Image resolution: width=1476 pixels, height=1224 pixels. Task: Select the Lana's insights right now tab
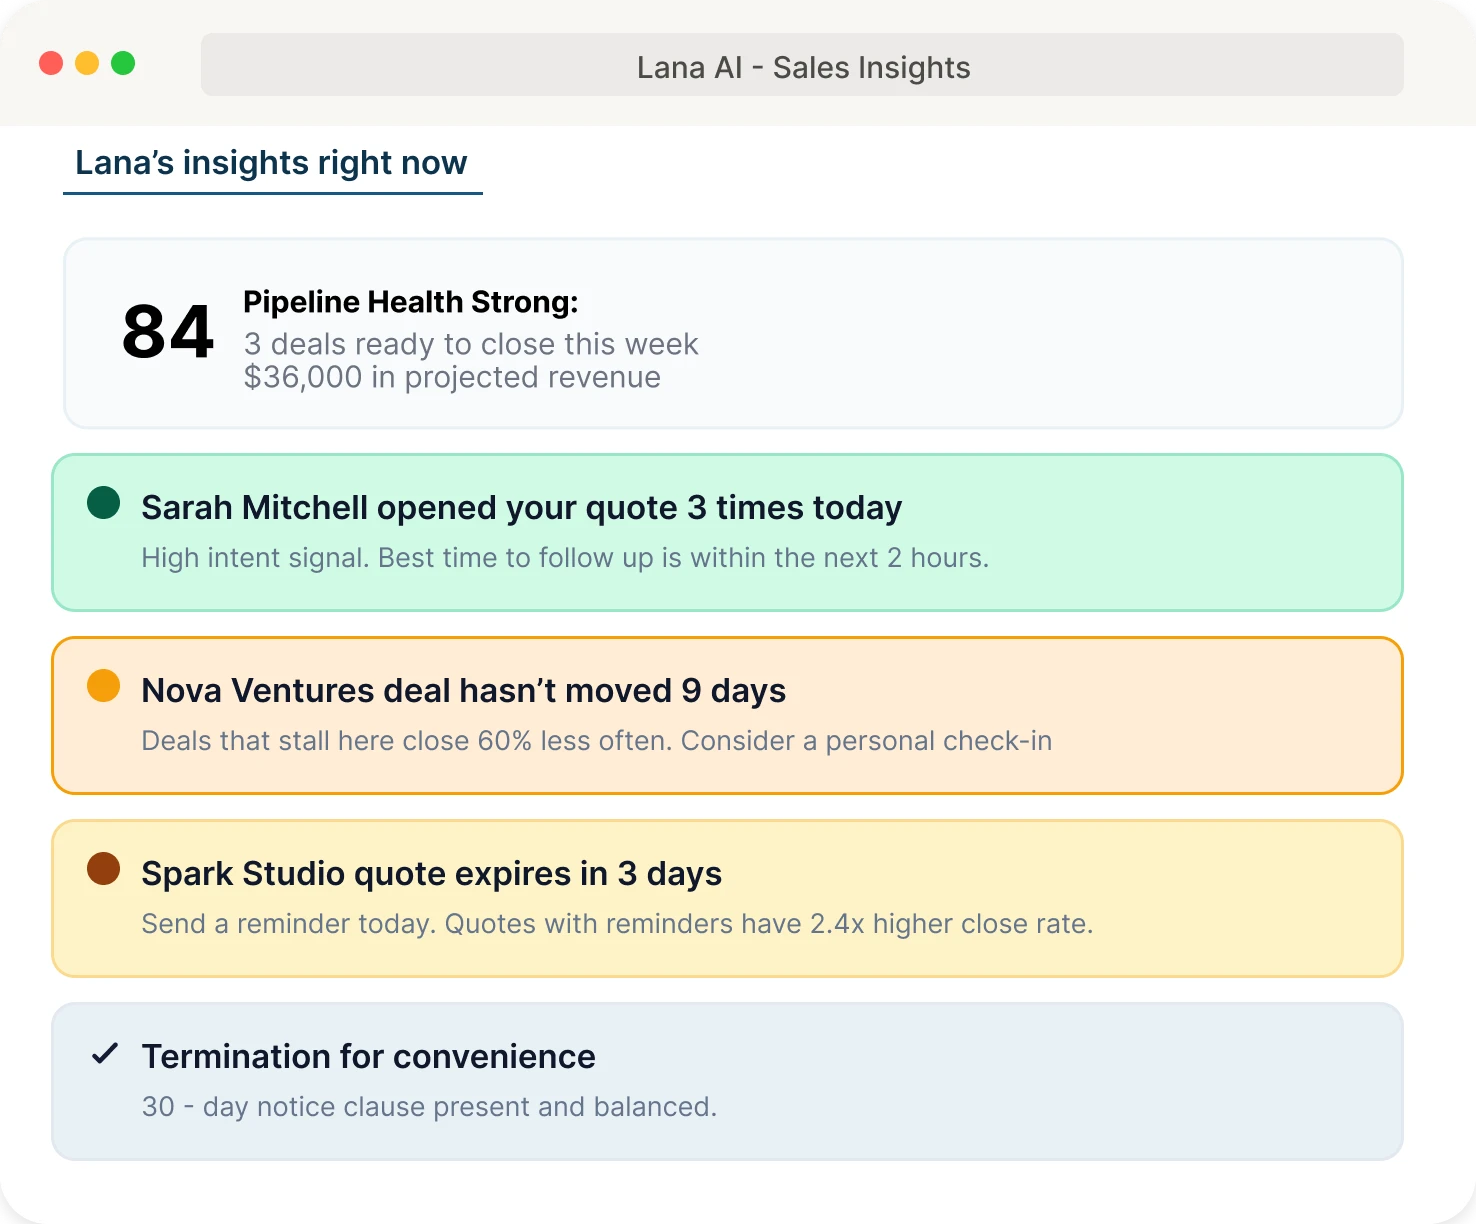point(271,163)
